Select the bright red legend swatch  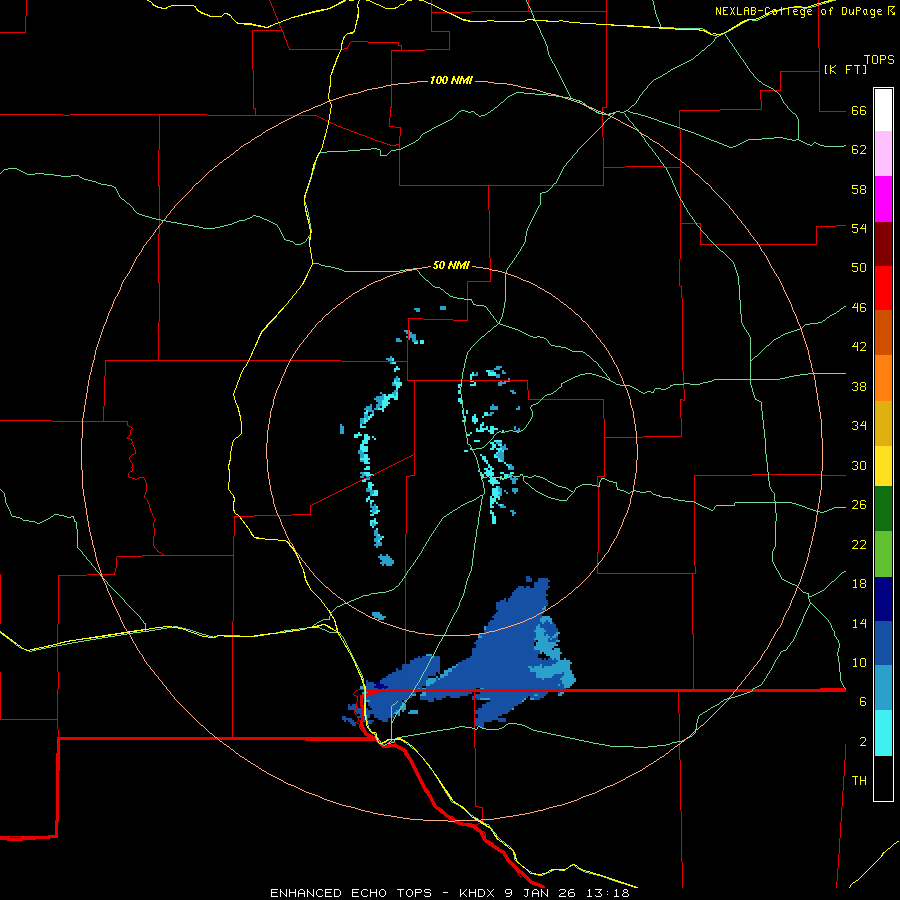pyautogui.click(x=883, y=288)
